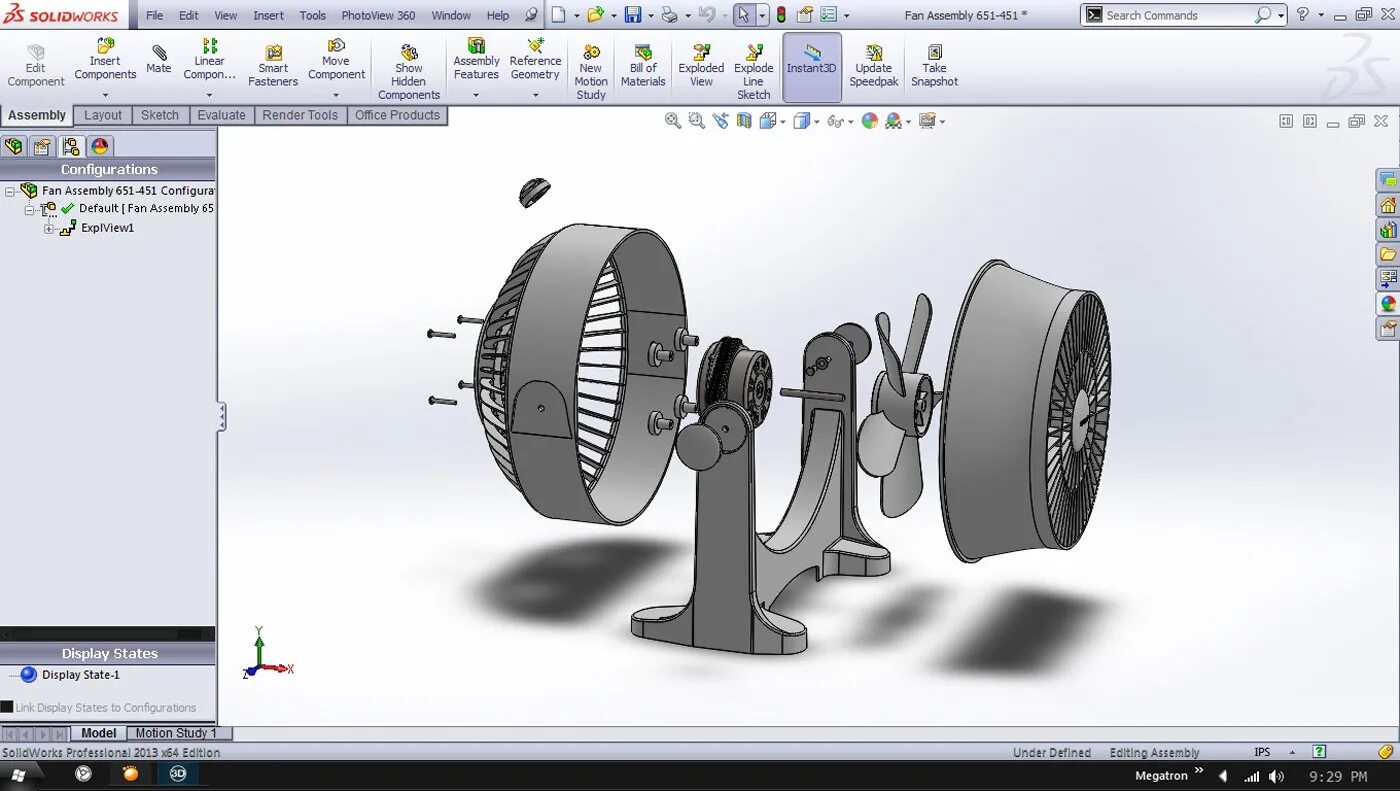Click the Save icon
This screenshot has height=791, width=1400.
pos(633,15)
